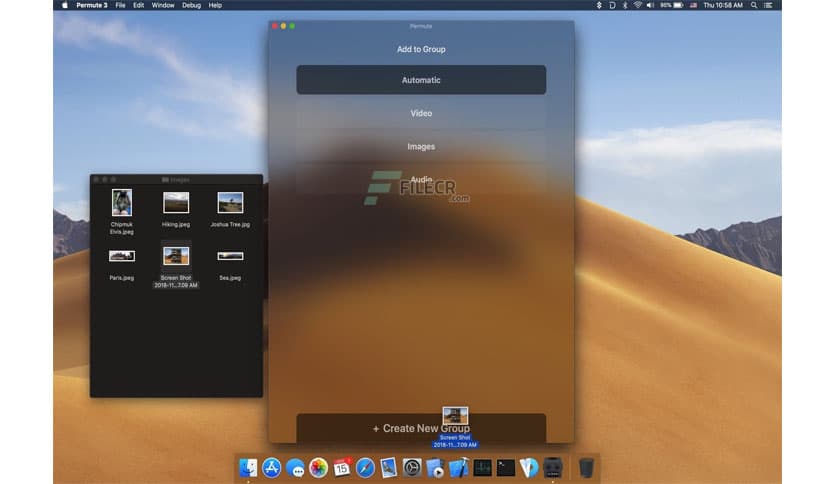Open the Wi-Fi status menu
Viewport: 836px width, 484px height.
[x=638, y=5]
